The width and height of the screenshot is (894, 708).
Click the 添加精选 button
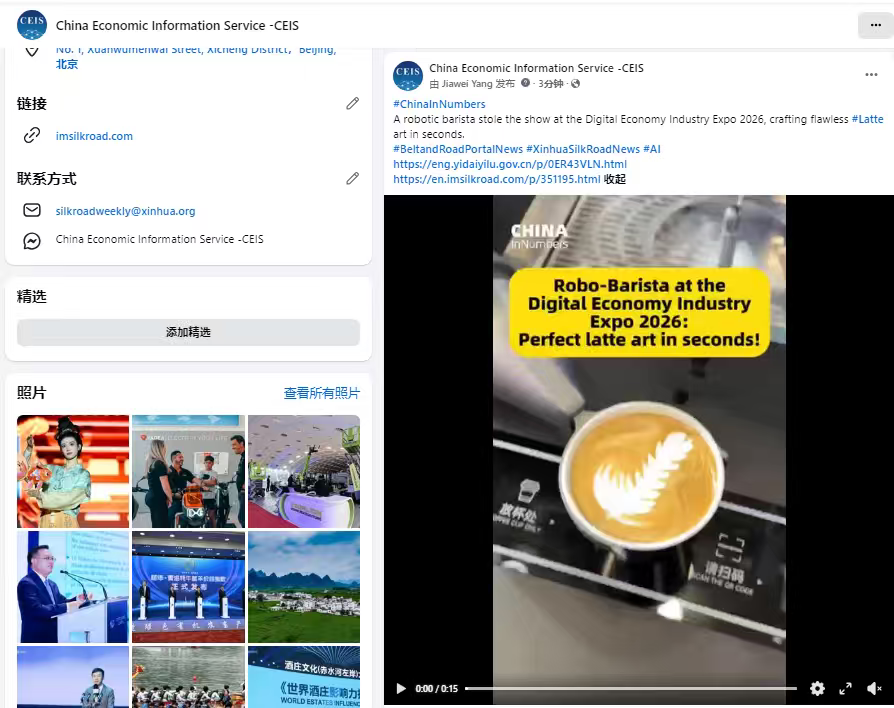[188, 332]
